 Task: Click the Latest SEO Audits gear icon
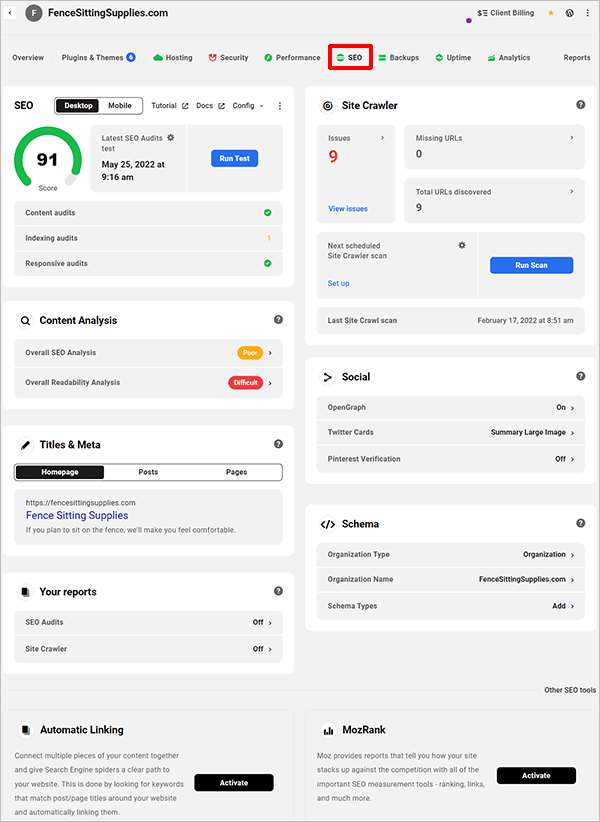[x=171, y=137]
